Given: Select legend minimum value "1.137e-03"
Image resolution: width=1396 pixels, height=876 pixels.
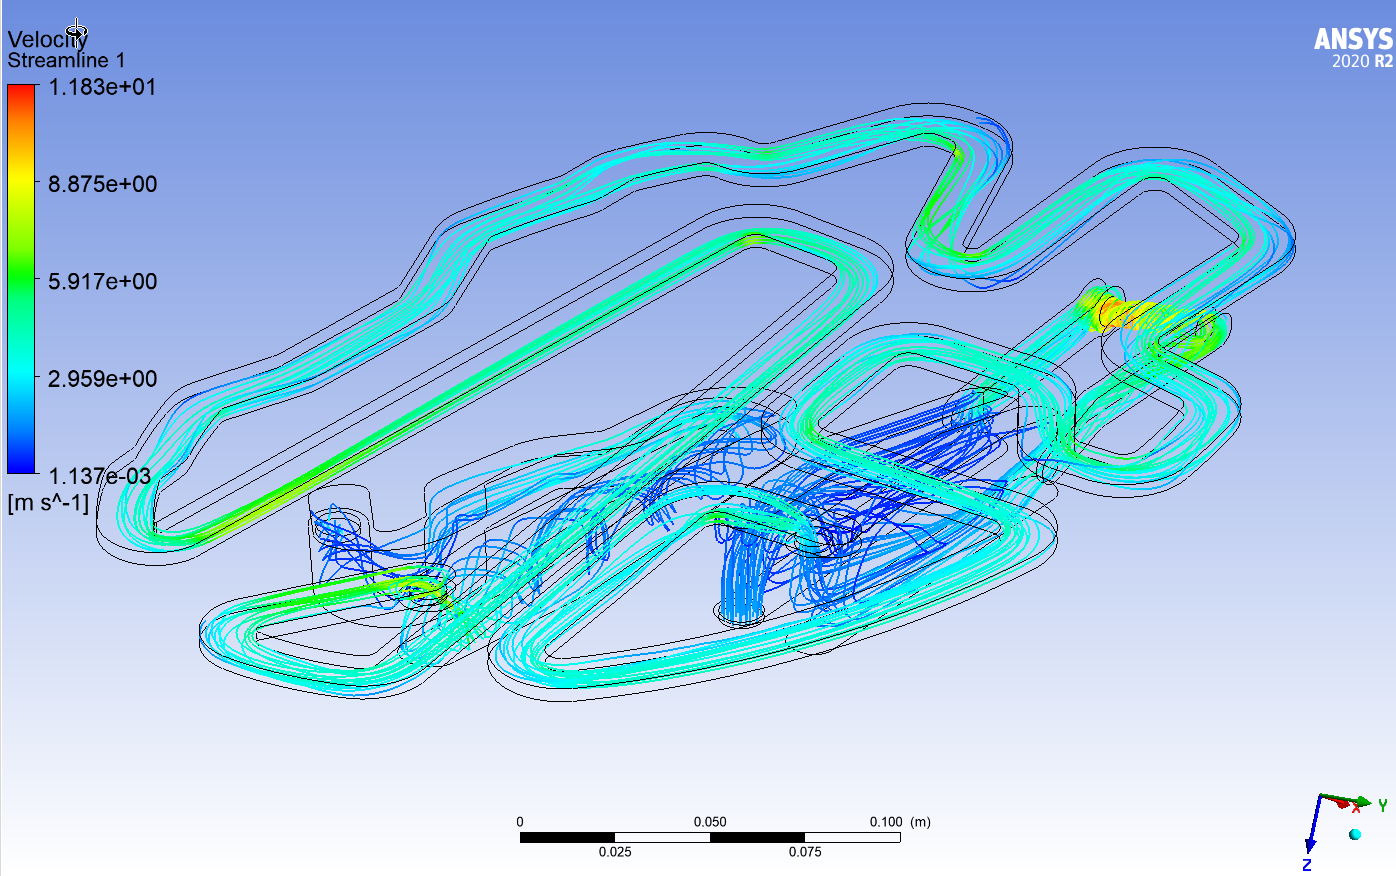Looking at the screenshot, I should (100, 475).
